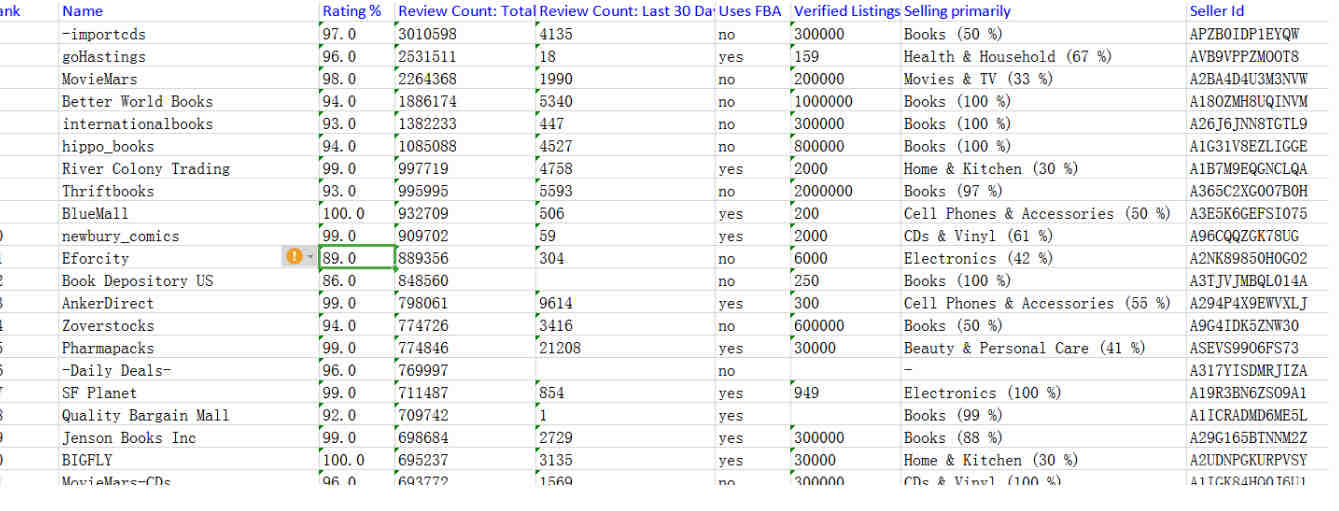Select the Thriftbooks name cell
The width and height of the screenshot is (1339, 511).
tap(108, 191)
